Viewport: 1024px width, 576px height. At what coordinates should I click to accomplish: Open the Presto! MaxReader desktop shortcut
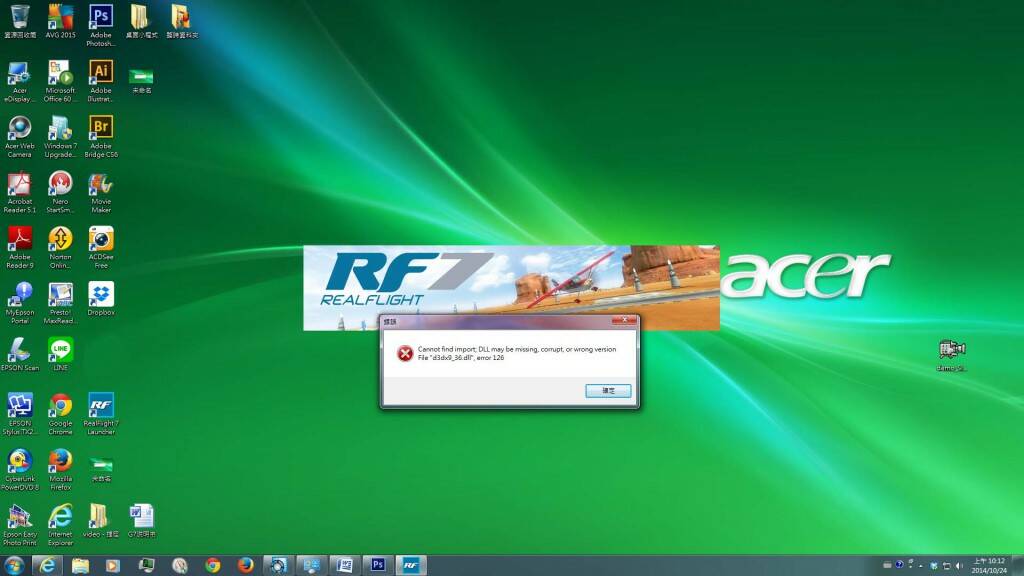point(60,303)
